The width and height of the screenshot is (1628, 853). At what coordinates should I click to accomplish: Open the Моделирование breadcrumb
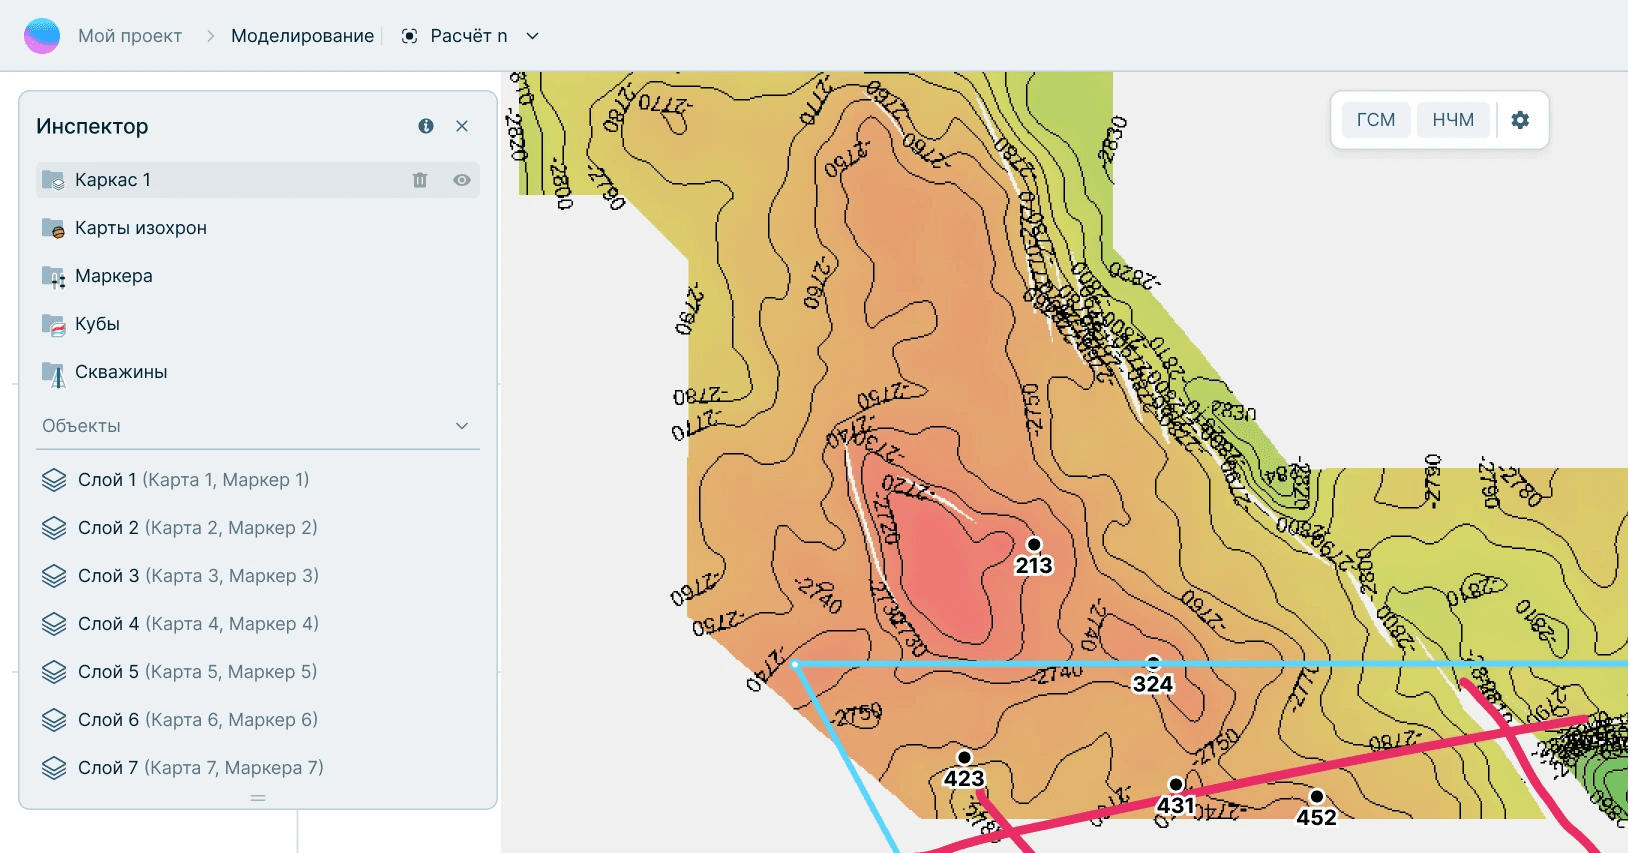pyautogui.click(x=302, y=36)
